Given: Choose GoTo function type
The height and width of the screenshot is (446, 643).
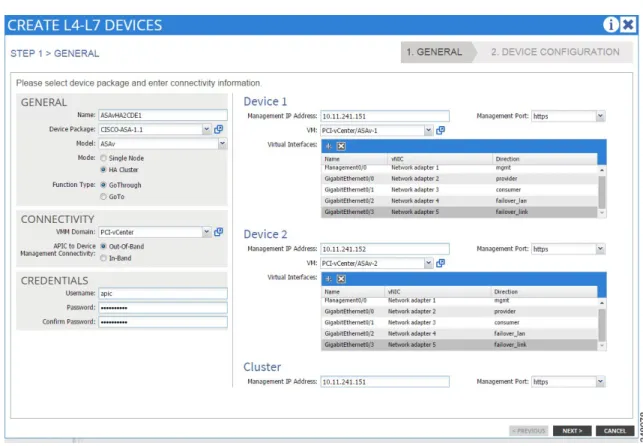Looking at the screenshot, I should (x=103, y=196).
